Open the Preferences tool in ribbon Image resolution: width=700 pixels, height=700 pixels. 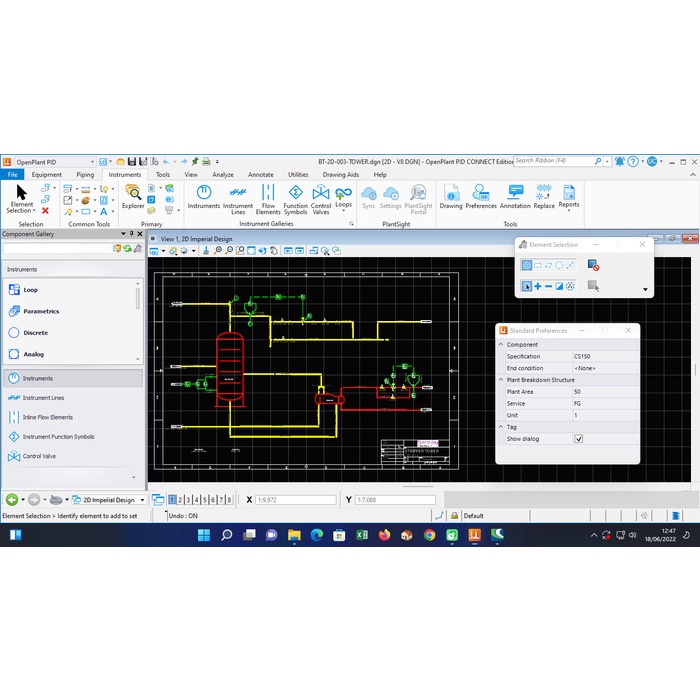pos(481,197)
